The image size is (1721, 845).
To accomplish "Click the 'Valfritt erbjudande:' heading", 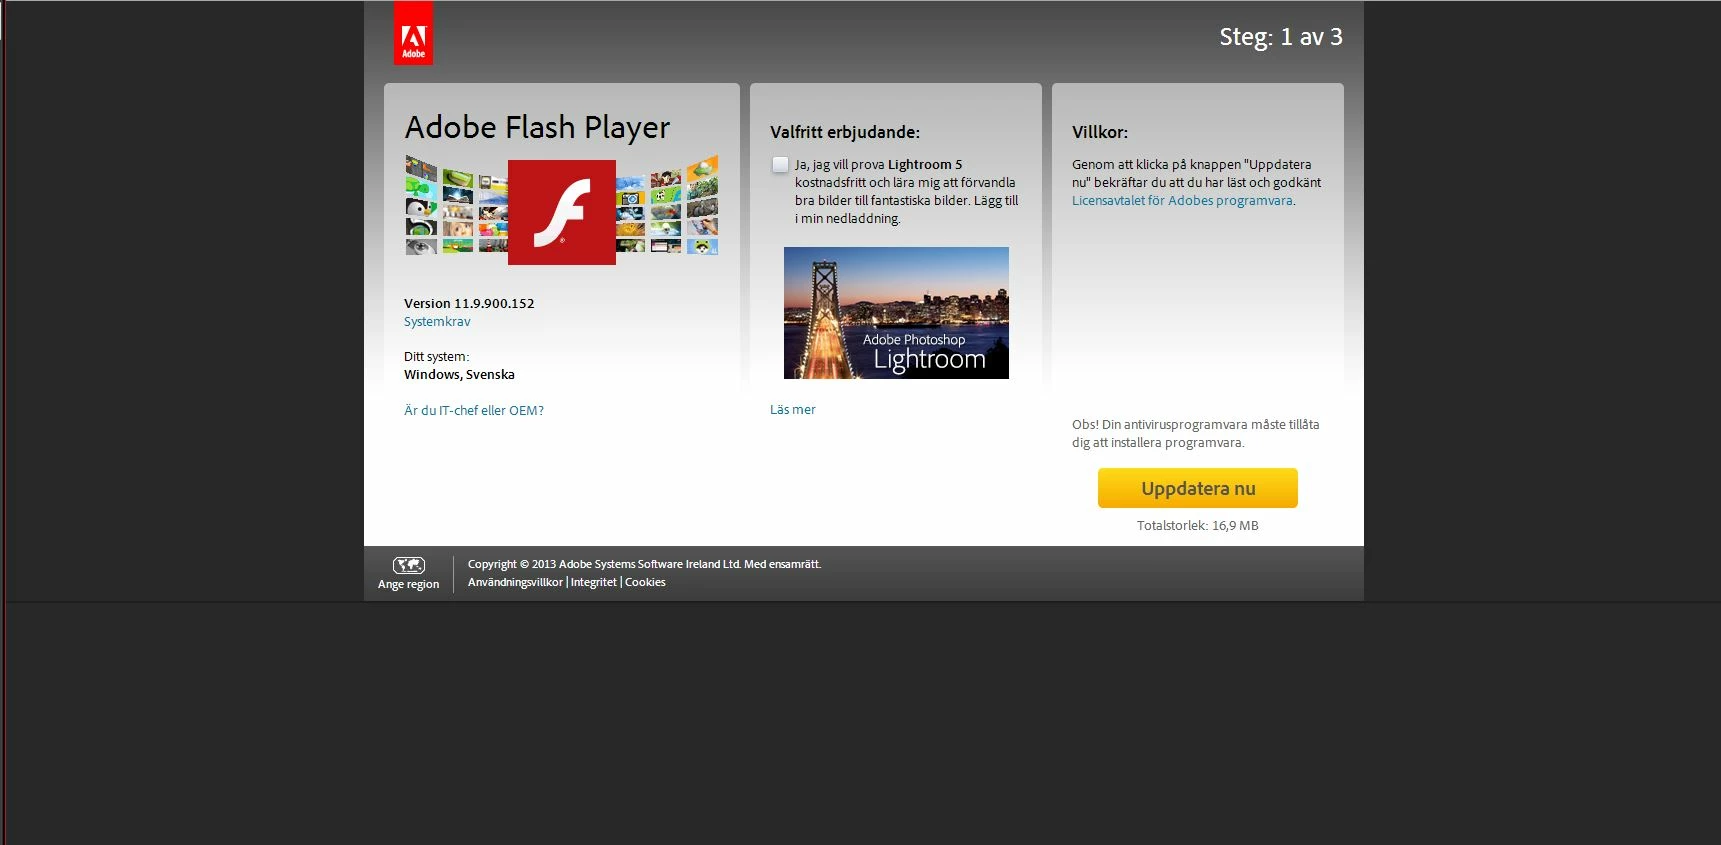I will (845, 132).
